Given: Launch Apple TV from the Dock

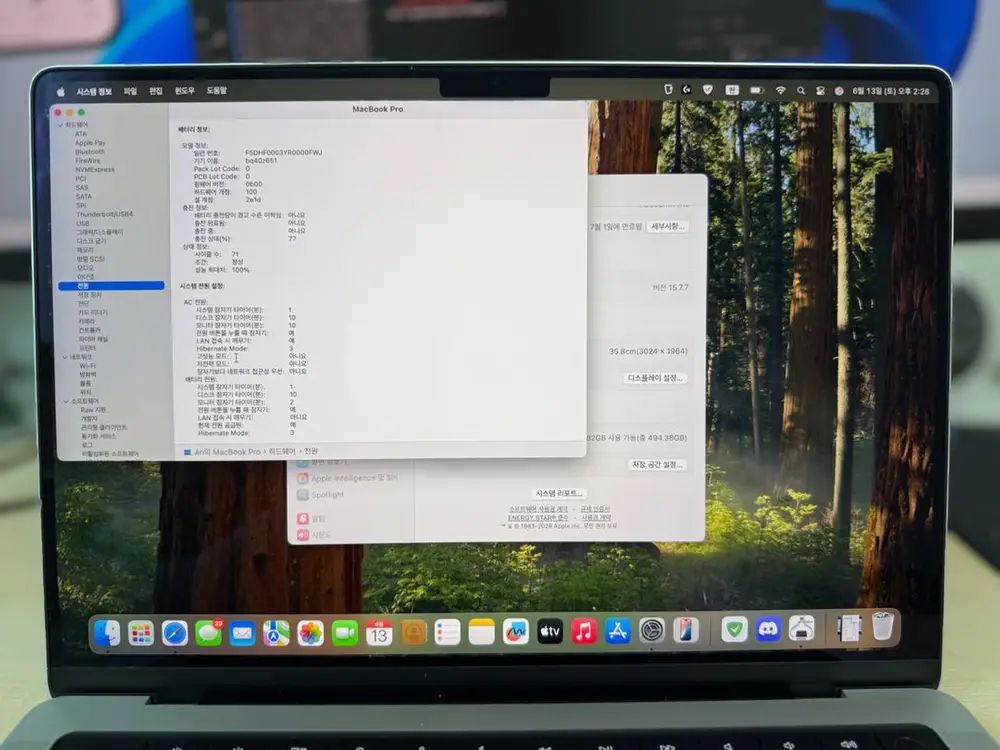Looking at the screenshot, I should click(x=550, y=631).
